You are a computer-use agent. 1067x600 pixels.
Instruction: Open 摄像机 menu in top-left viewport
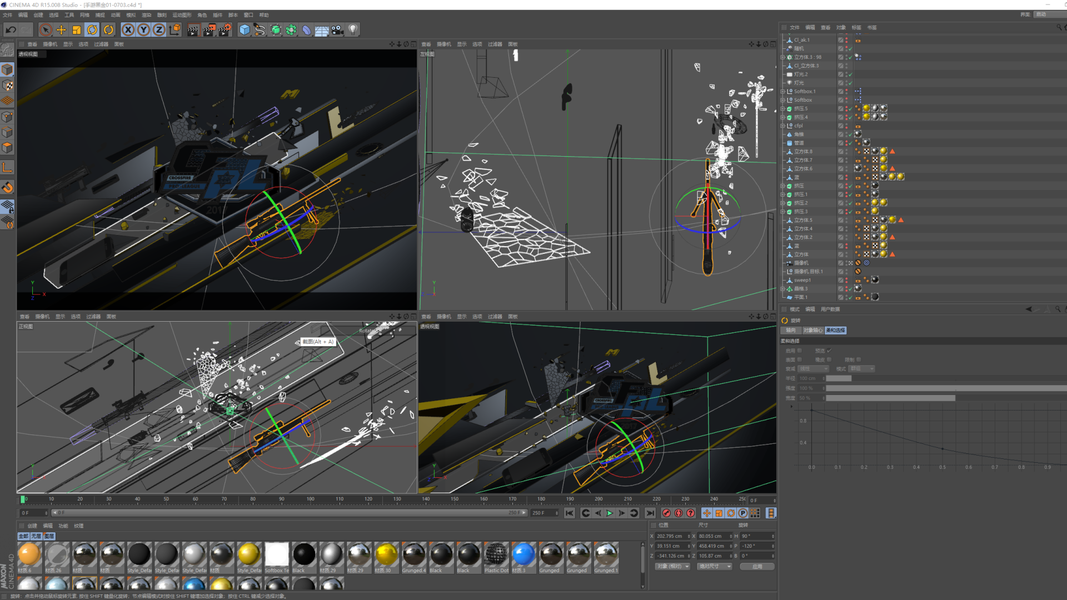[x=50, y=44]
